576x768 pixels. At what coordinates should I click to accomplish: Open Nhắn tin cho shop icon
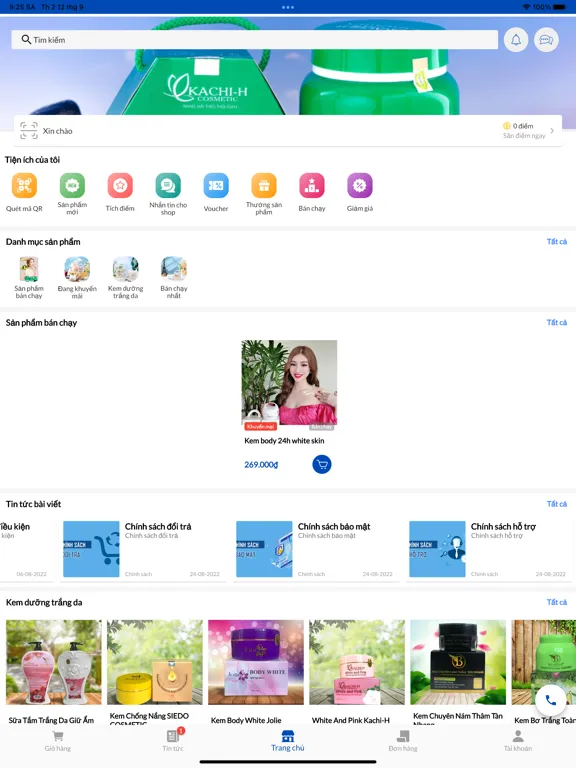168,186
